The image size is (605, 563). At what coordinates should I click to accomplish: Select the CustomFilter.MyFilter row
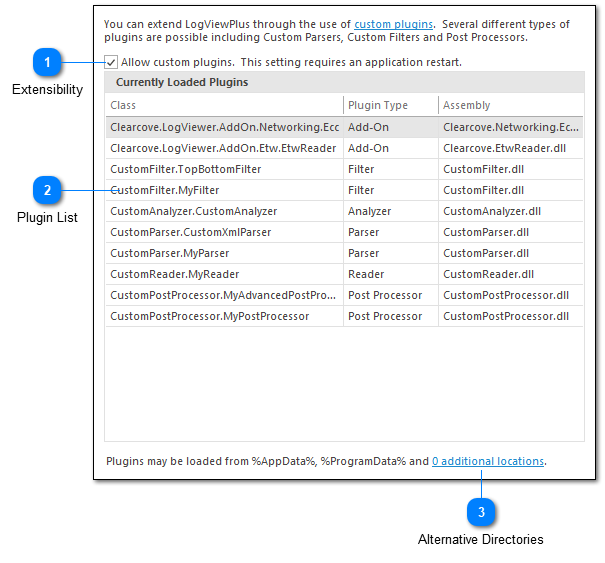pos(344,190)
